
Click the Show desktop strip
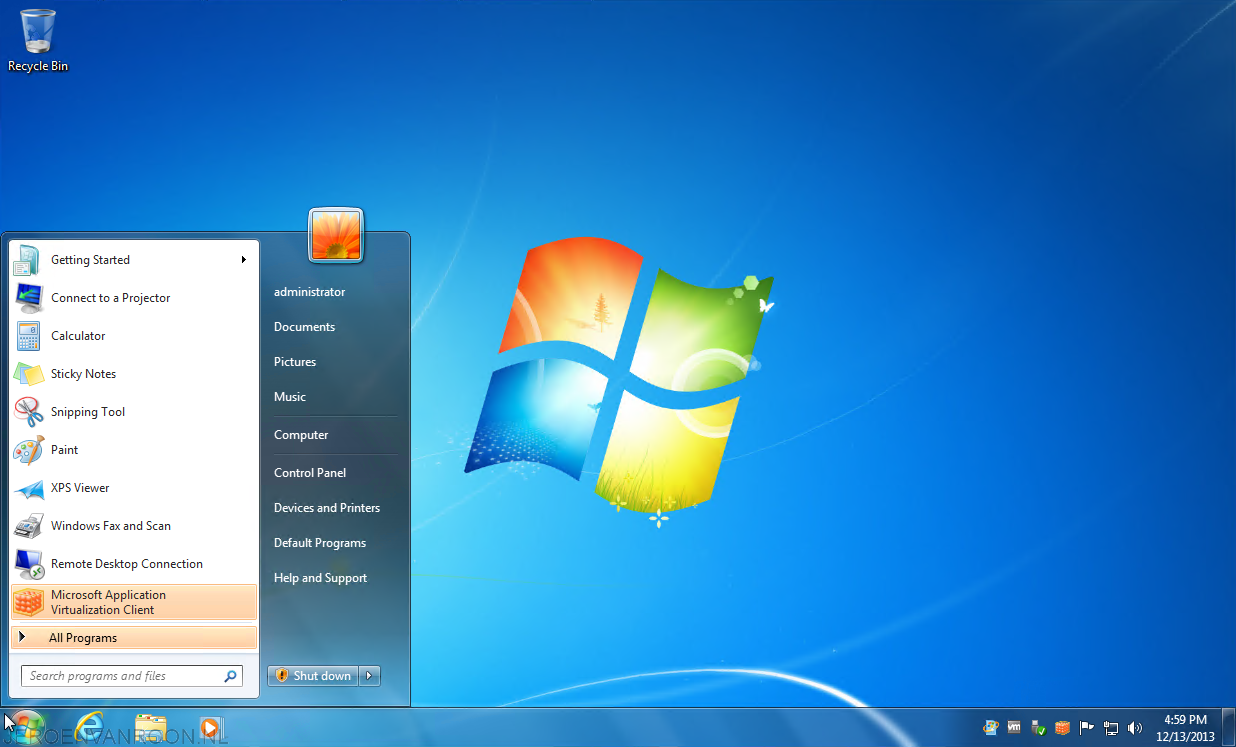pos(1229,728)
